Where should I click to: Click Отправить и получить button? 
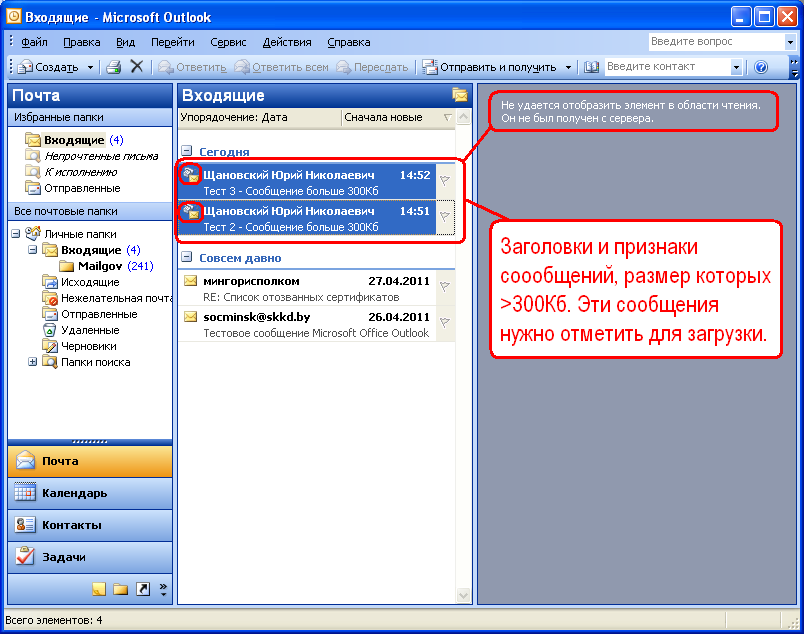coord(490,67)
